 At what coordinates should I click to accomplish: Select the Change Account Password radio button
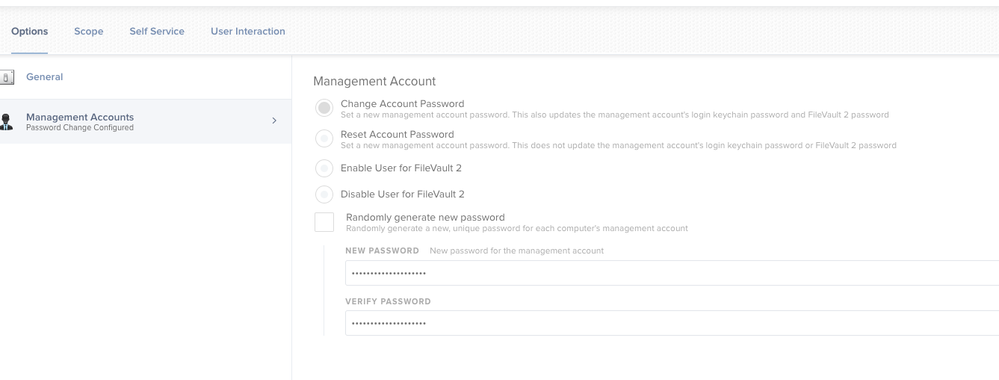click(324, 108)
